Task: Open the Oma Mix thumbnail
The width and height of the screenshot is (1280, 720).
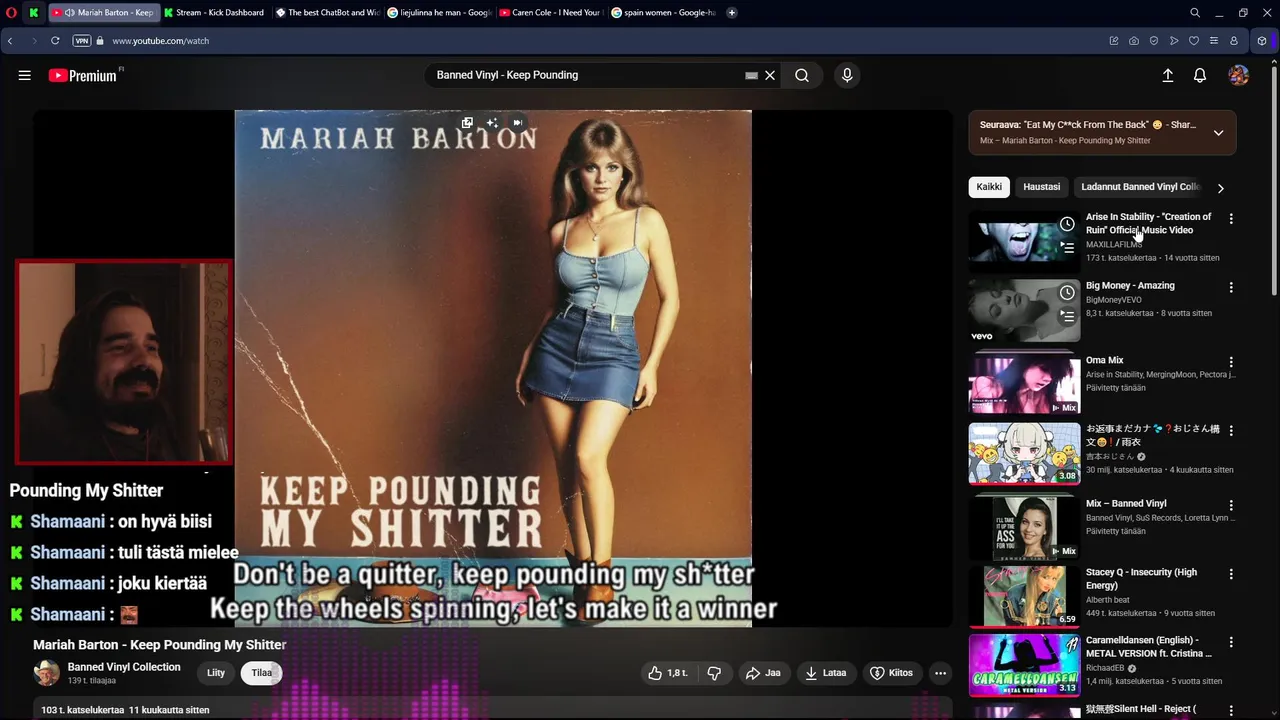Action: (x=1024, y=384)
